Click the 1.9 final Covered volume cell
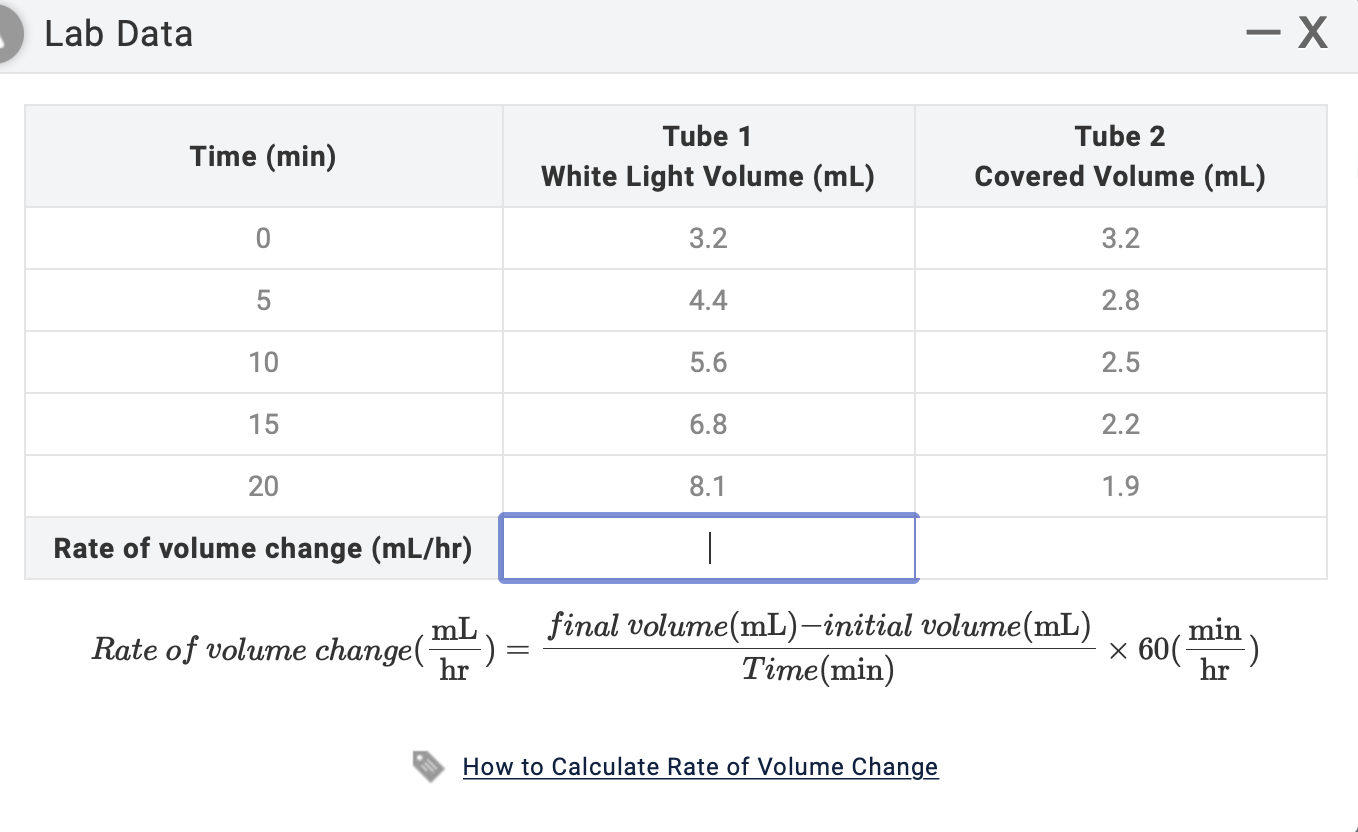 click(x=1120, y=486)
